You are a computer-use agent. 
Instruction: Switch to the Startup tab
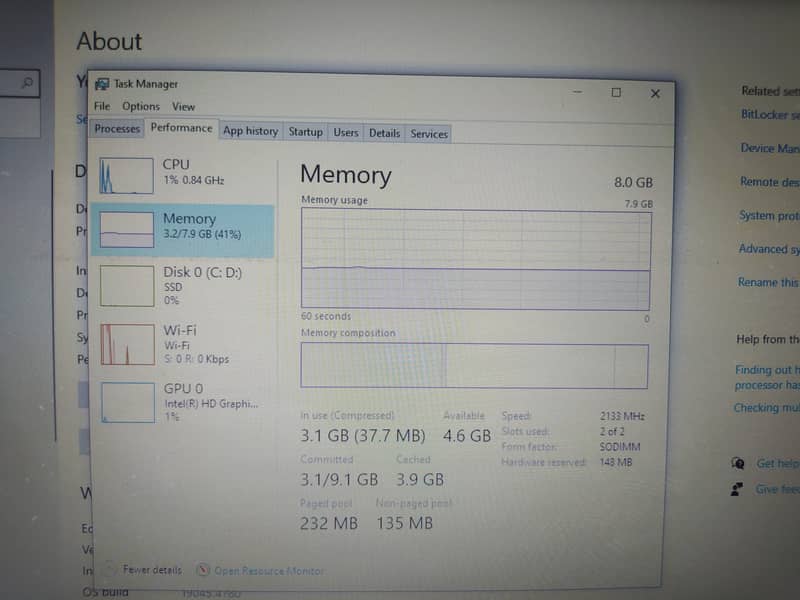click(x=306, y=132)
